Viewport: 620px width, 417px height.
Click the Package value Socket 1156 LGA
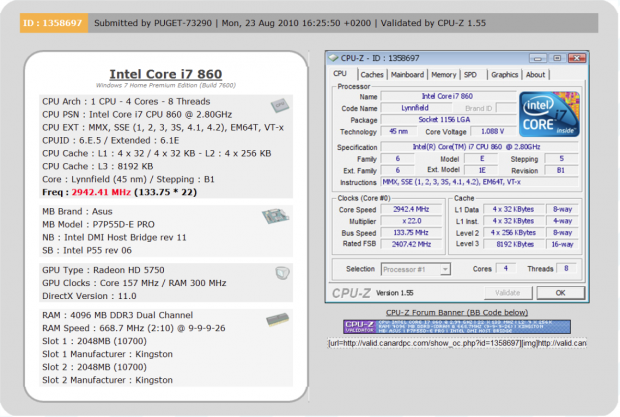pyautogui.click(x=448, y=120)
